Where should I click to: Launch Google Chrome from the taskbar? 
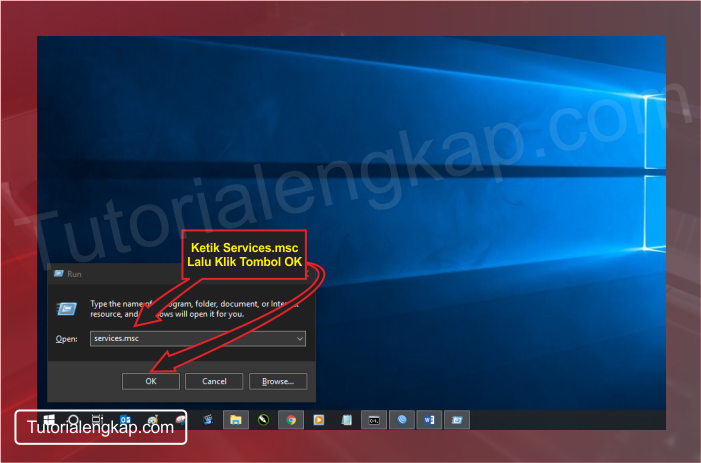(x=291, y=420)
